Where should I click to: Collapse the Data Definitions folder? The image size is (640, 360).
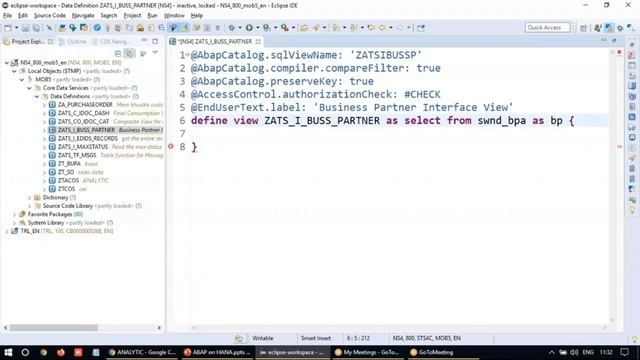point(37,96)
